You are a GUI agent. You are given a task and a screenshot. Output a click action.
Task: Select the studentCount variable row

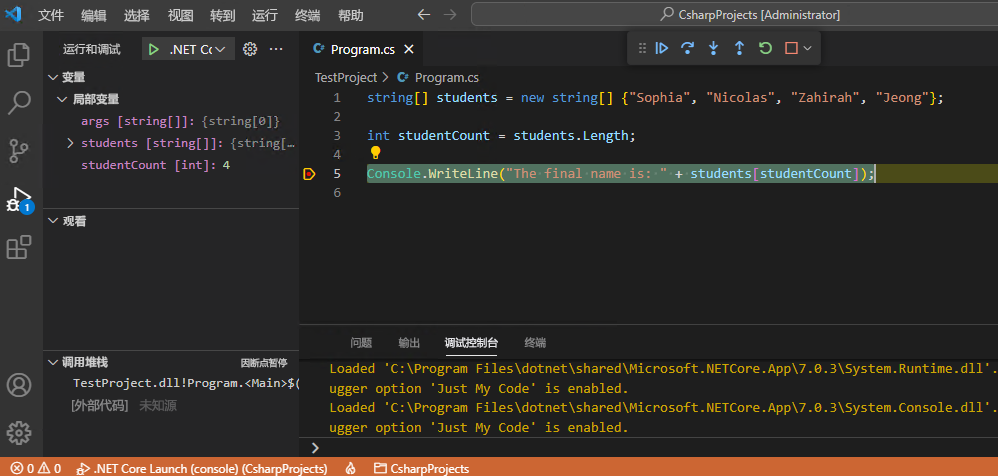coord(171,165)
